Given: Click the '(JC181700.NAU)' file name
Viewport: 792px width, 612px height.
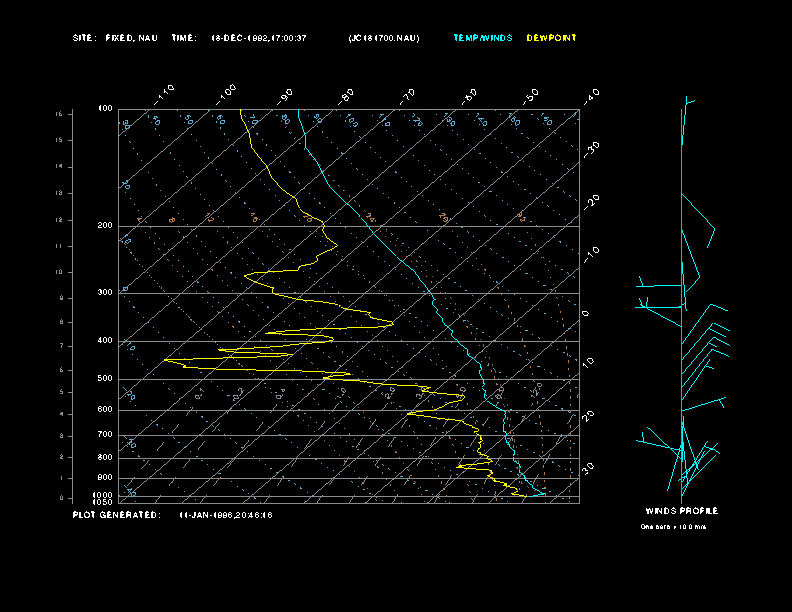Looking at the screenshot, I should point(384,38).
